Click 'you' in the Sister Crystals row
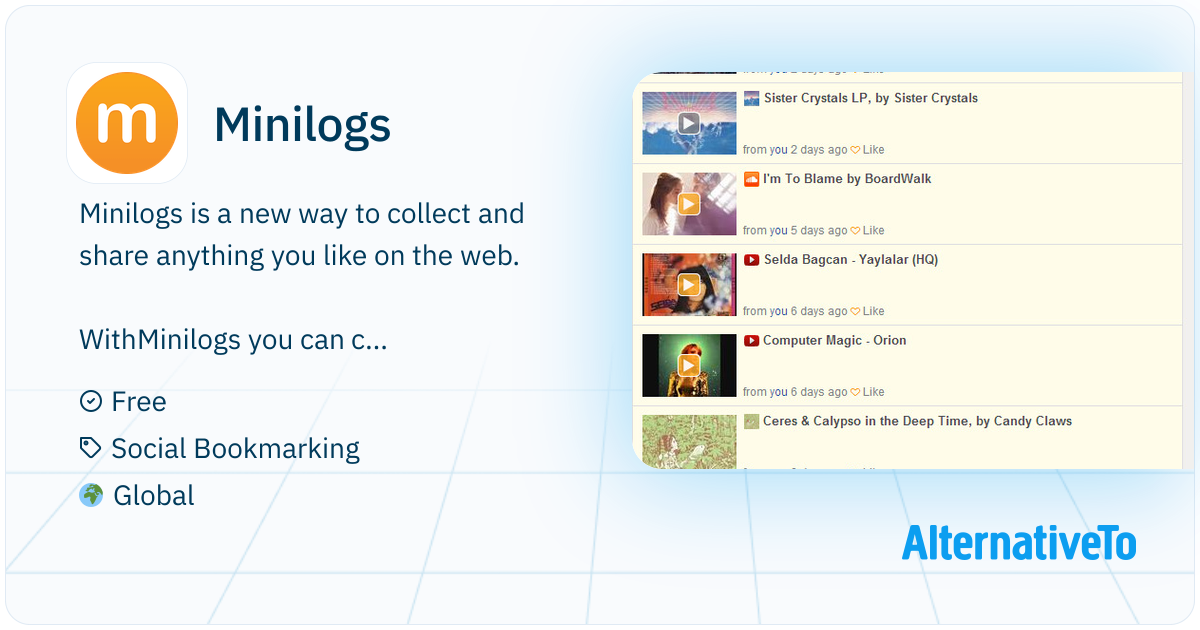This screenshot has height=630, width=1200. 779,150
